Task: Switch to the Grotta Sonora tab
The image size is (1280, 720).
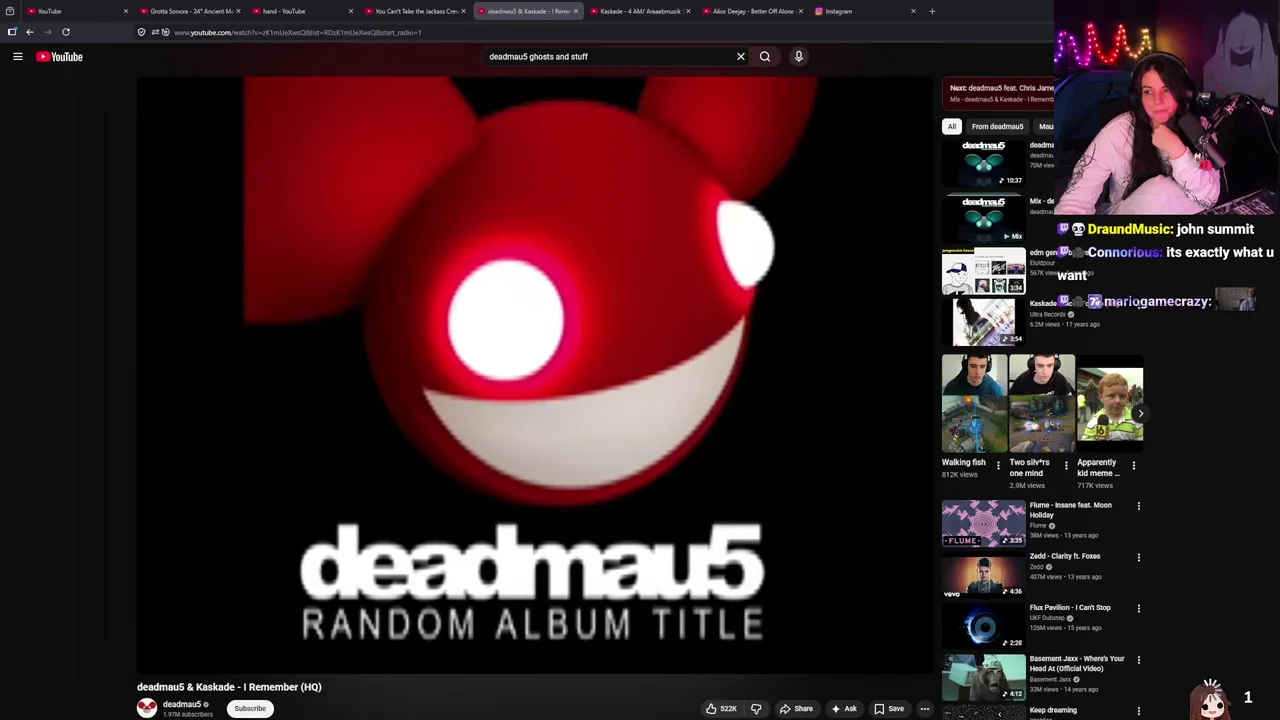Action: 190,11
